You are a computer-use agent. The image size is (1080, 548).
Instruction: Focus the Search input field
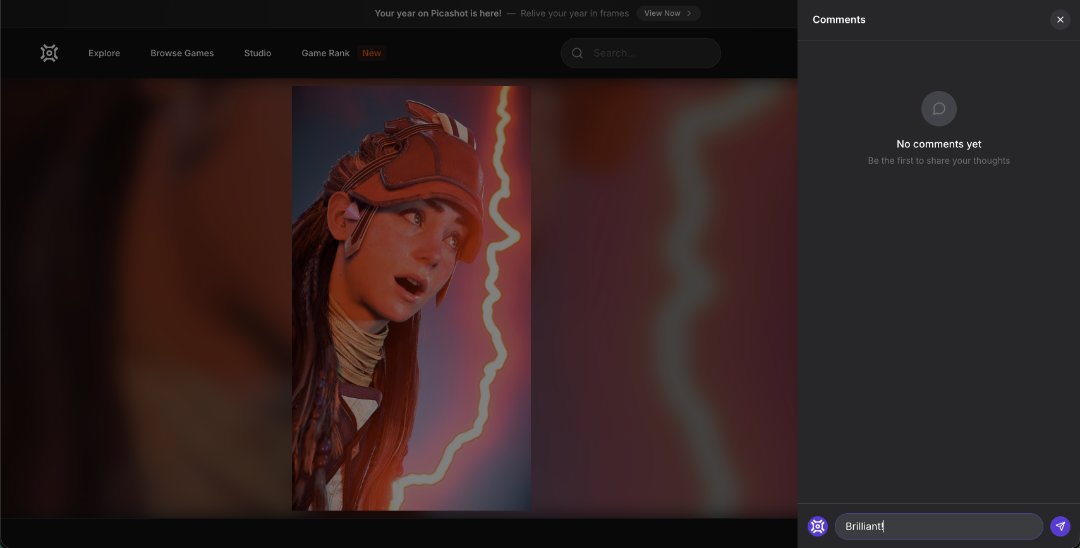pos(650,53)
